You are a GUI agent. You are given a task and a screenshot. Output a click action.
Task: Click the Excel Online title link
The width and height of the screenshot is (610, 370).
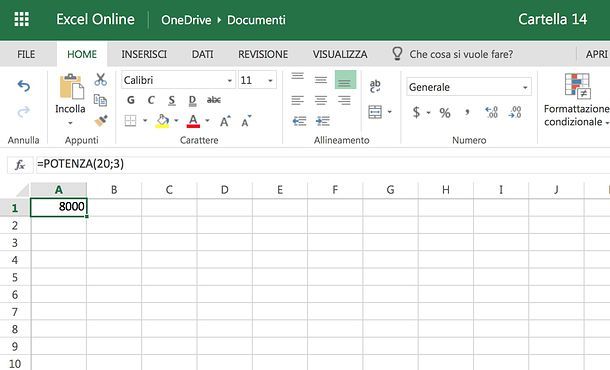tap(95, 19)
